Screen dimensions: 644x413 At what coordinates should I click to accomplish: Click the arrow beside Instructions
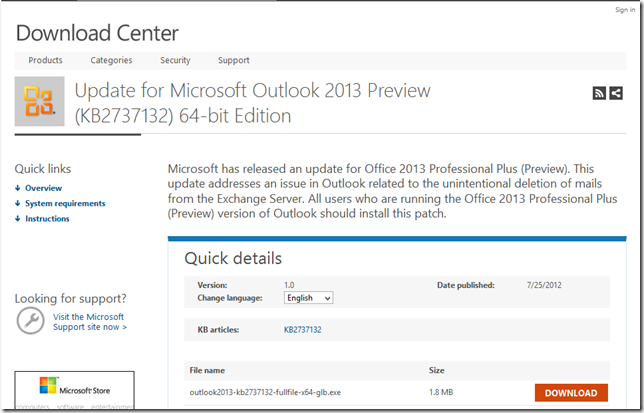coord(18,218)
